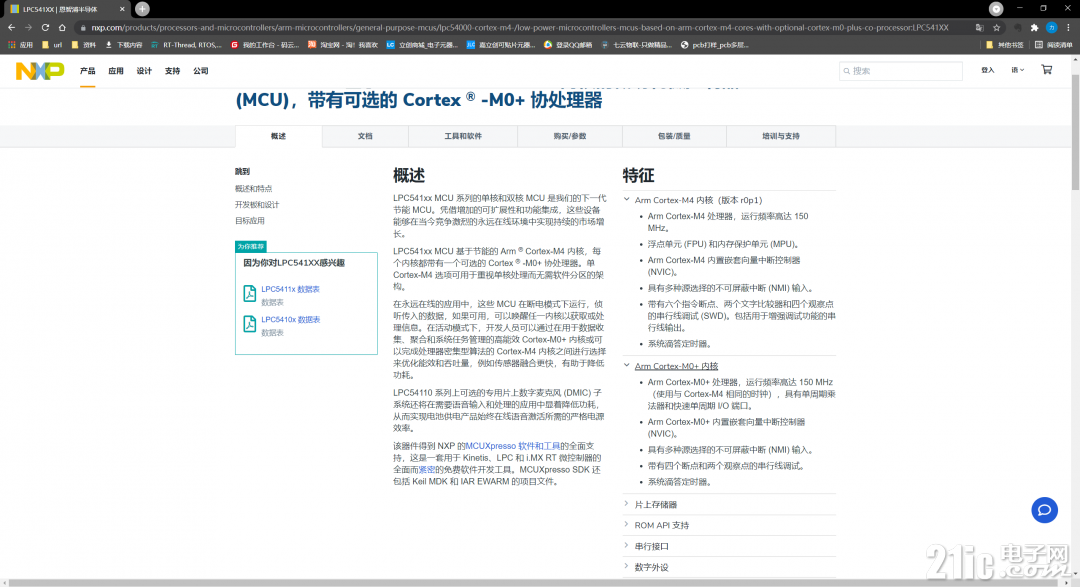This screenshot has height=587, width=1080.
Task: Open LPC5411x 数据表 link
Action: pos(290,289)
